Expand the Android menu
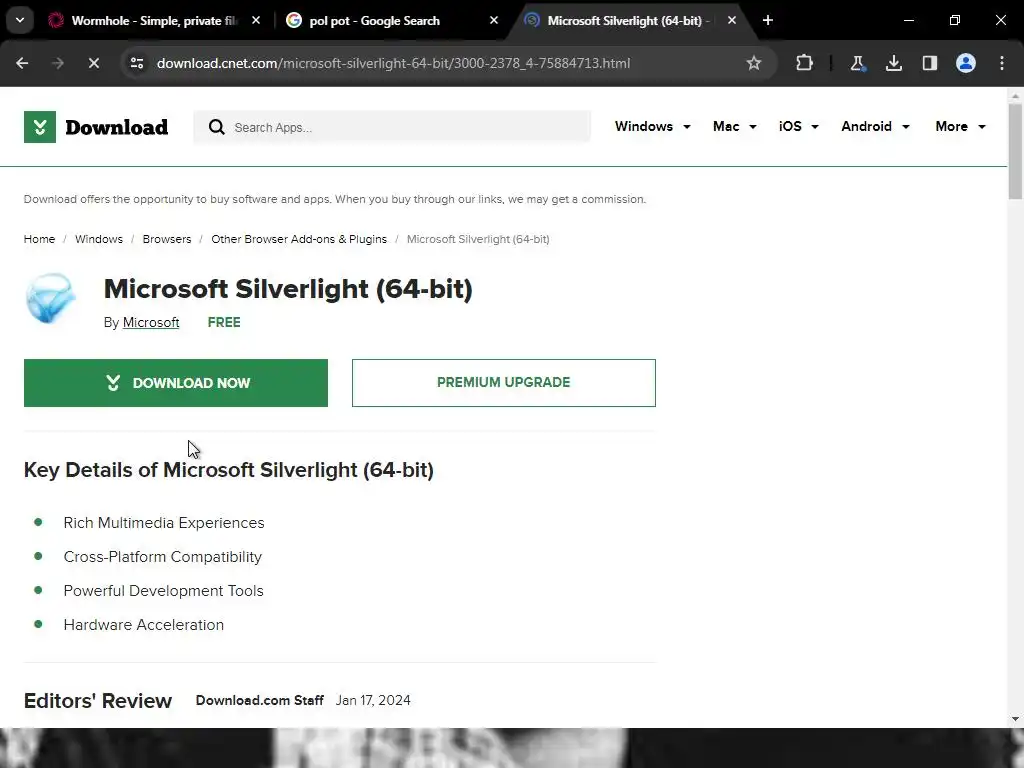Viewport: 1024px width, 768px height. [875, 127]
